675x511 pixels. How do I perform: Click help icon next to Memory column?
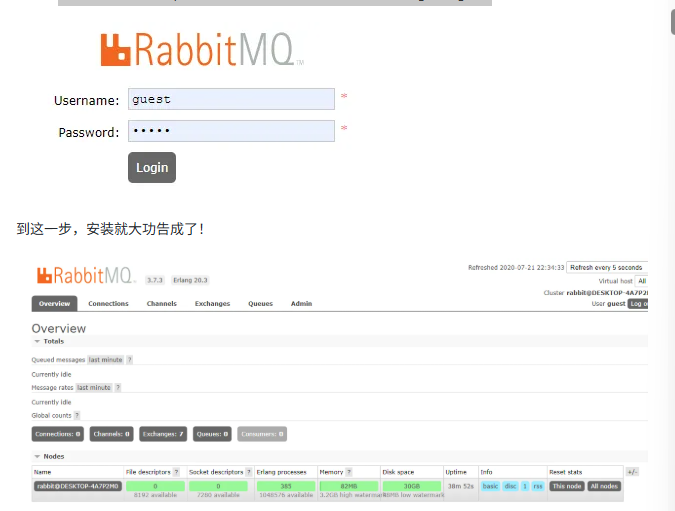click(x=350, y=472)
